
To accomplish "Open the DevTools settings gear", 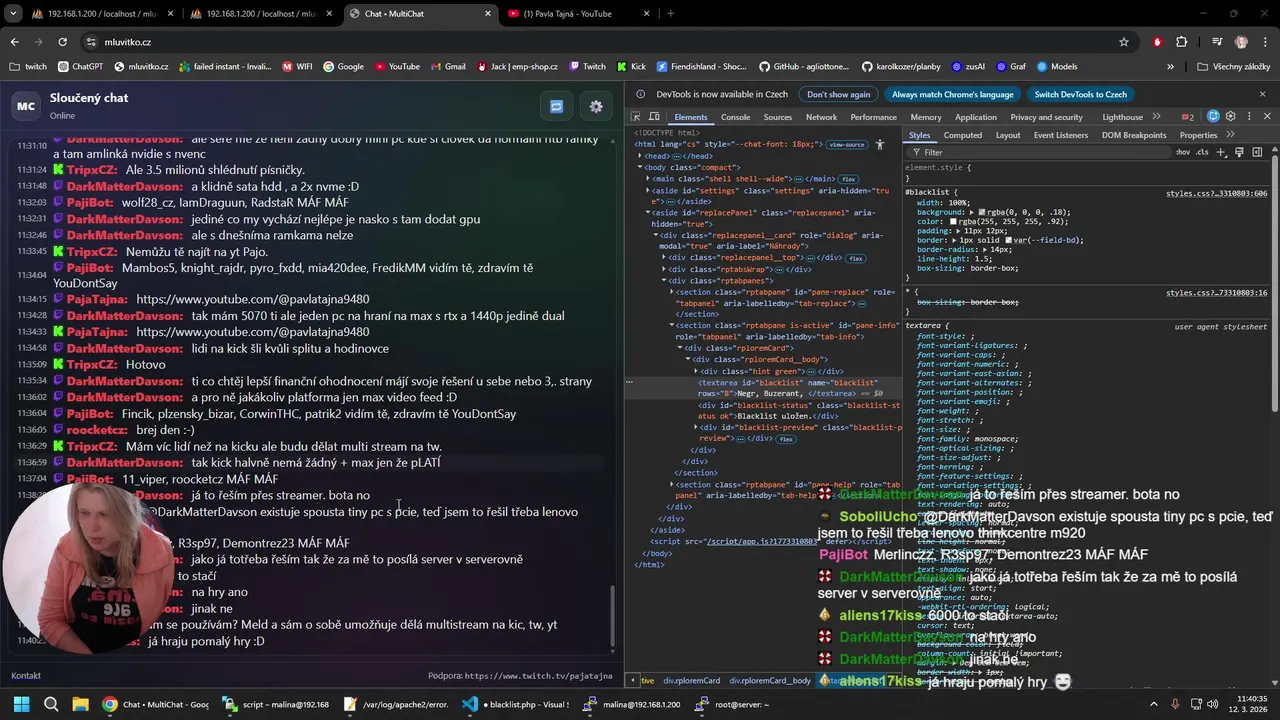I will coord(1231,117).
